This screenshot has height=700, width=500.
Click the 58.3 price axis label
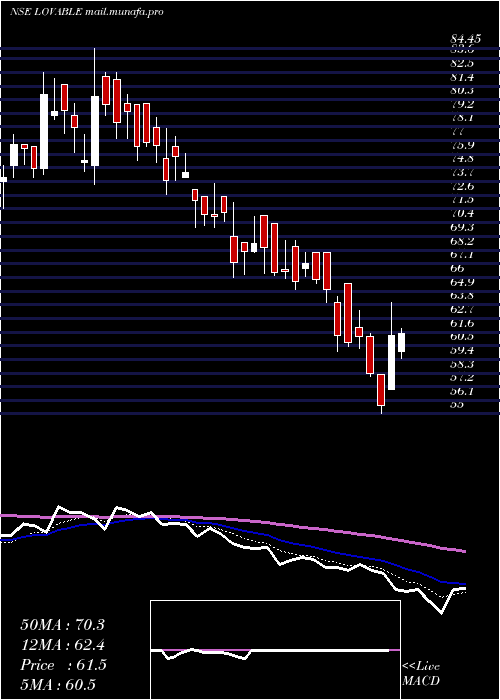click(x=462, y=364)
